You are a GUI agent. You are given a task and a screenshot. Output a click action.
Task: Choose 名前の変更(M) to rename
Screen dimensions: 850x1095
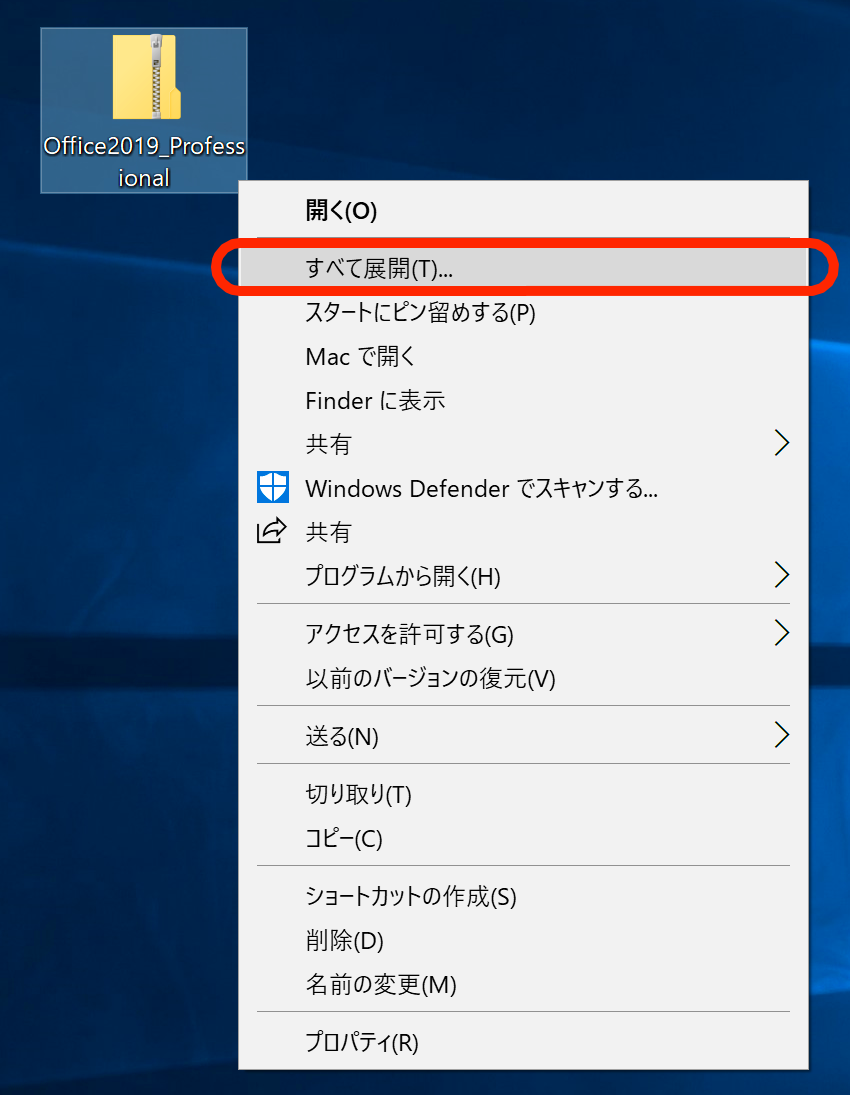[x=523, y=984]
